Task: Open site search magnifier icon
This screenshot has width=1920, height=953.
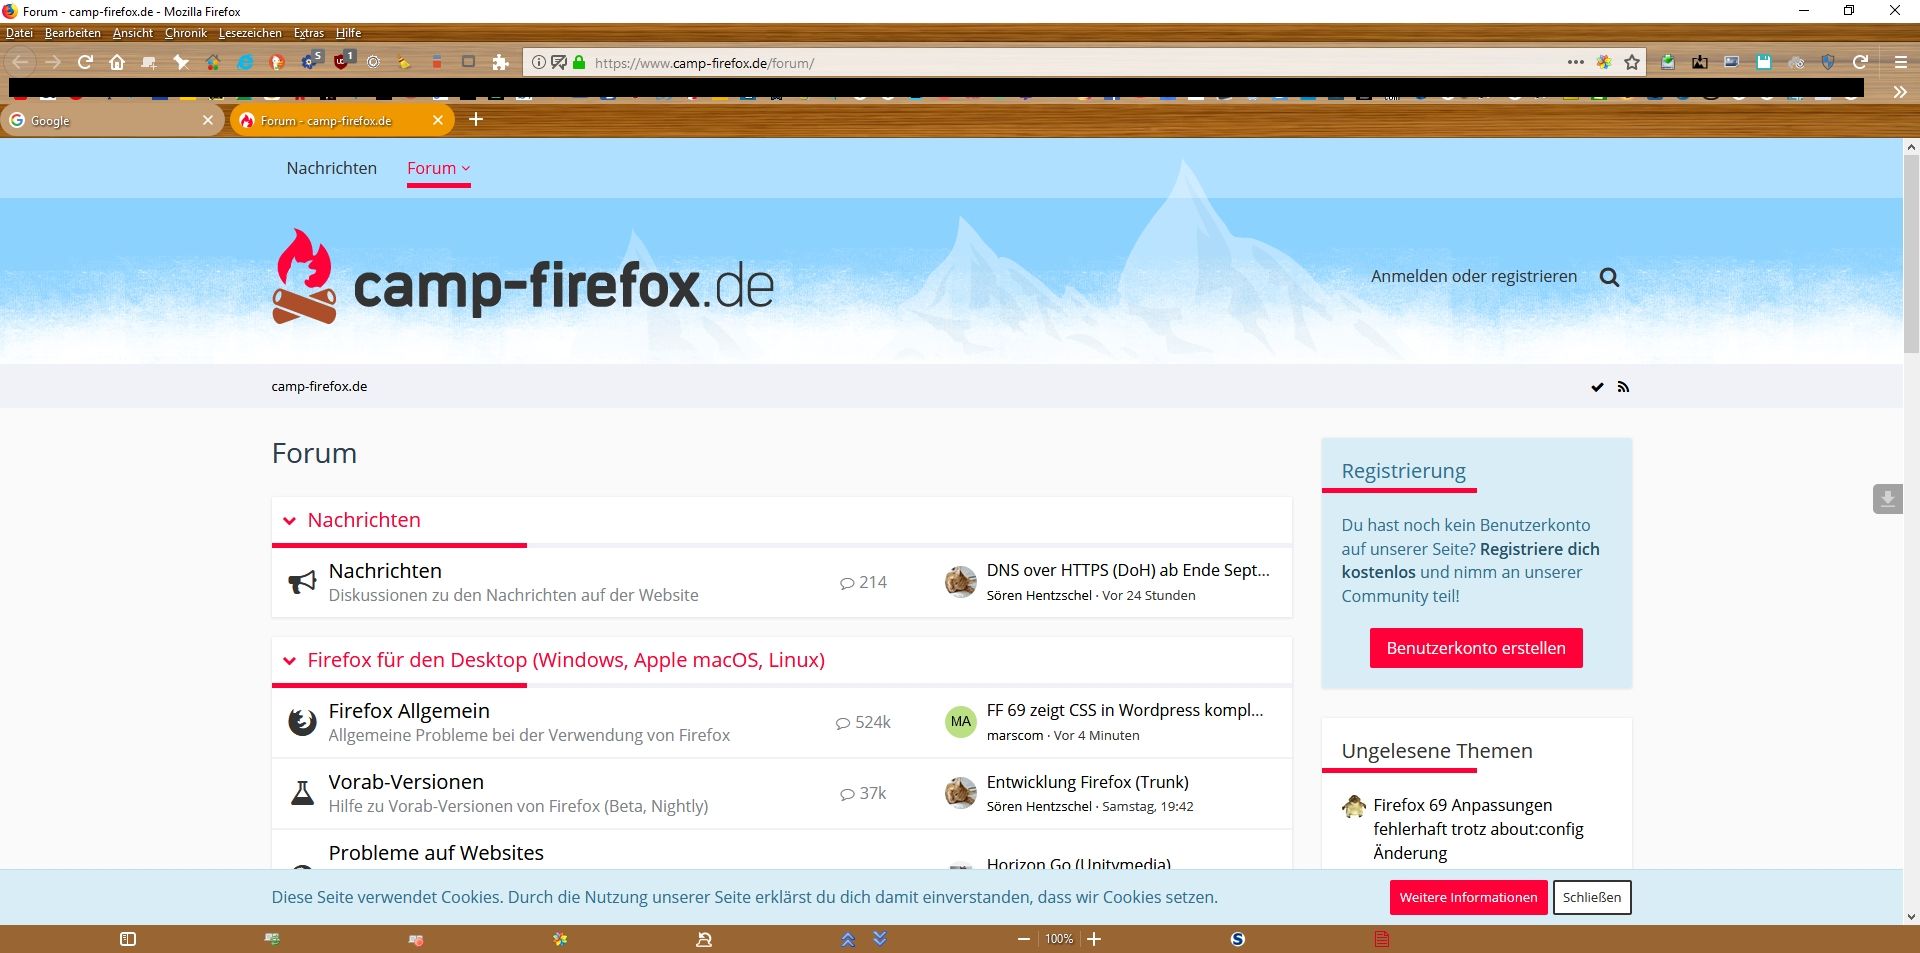Action: [x=1609, y=277]
